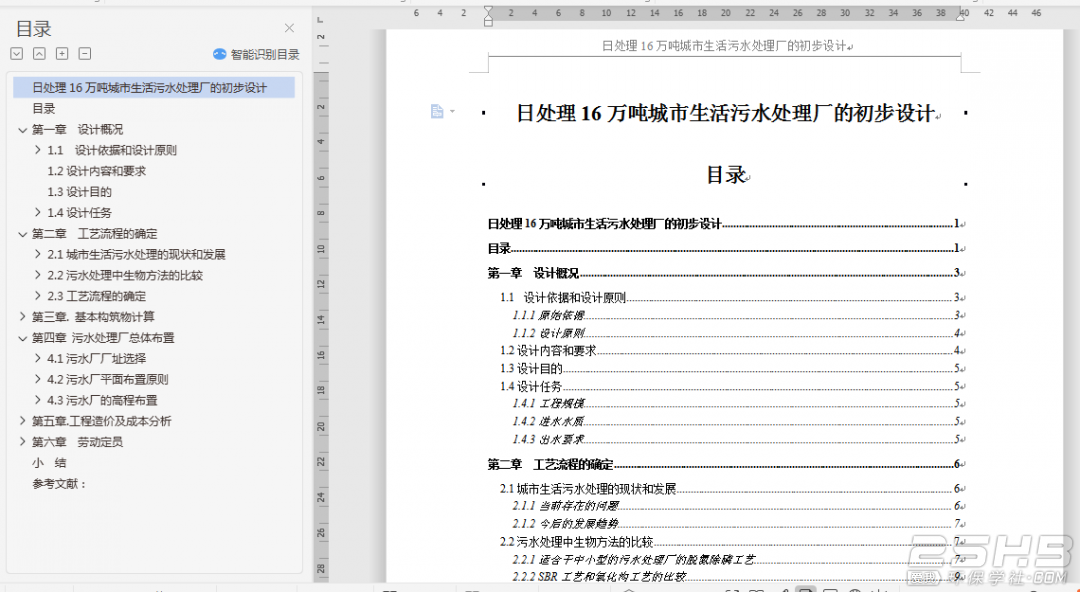This screenshot has width=1080, height=592.
Task: Expand the 4.2 污水厂平面布置原则 chevron
Action: pos(38,379)
